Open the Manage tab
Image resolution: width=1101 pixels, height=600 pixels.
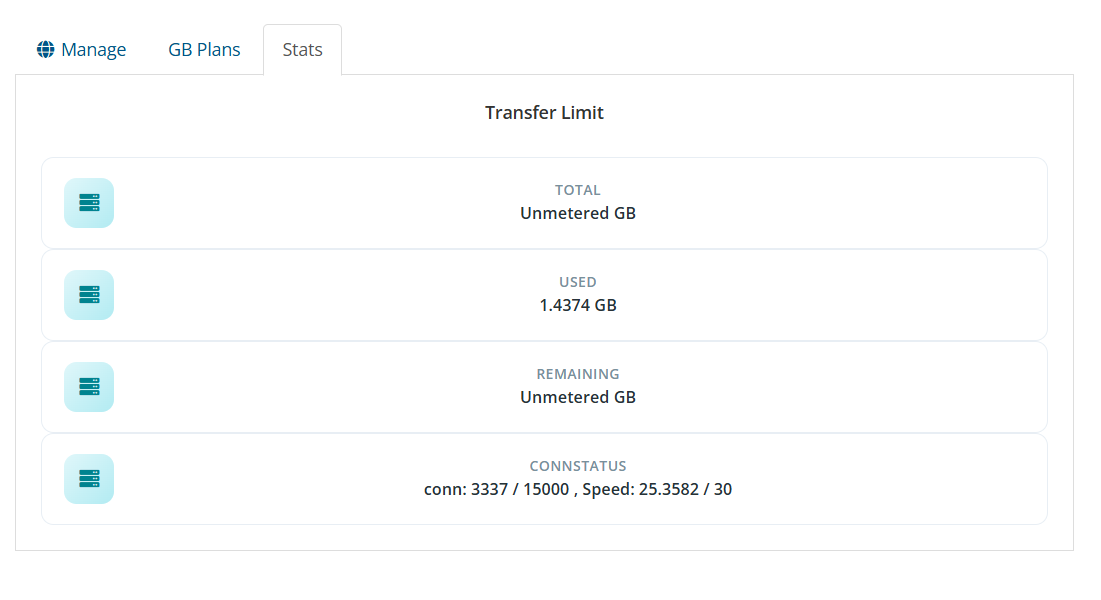[x=93, y=50]
